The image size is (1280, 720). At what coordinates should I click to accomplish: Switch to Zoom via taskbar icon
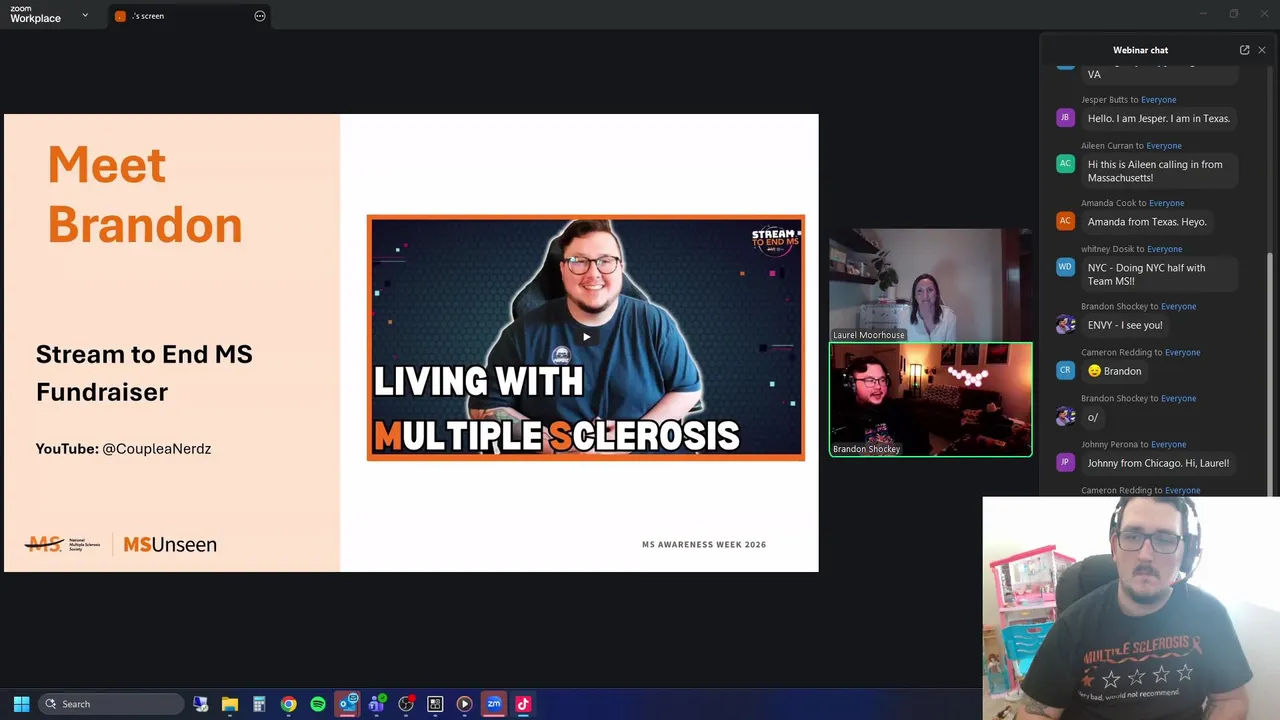494,704
